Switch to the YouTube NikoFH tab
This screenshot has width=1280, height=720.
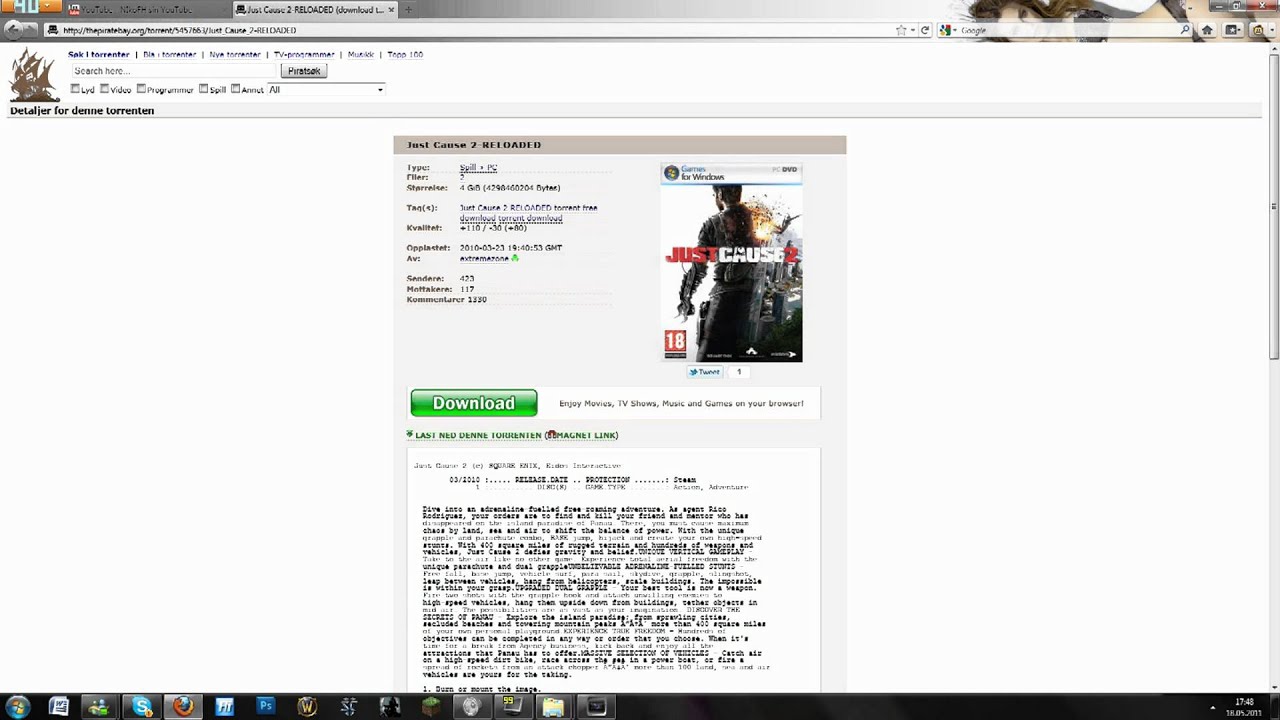point(147,9)
